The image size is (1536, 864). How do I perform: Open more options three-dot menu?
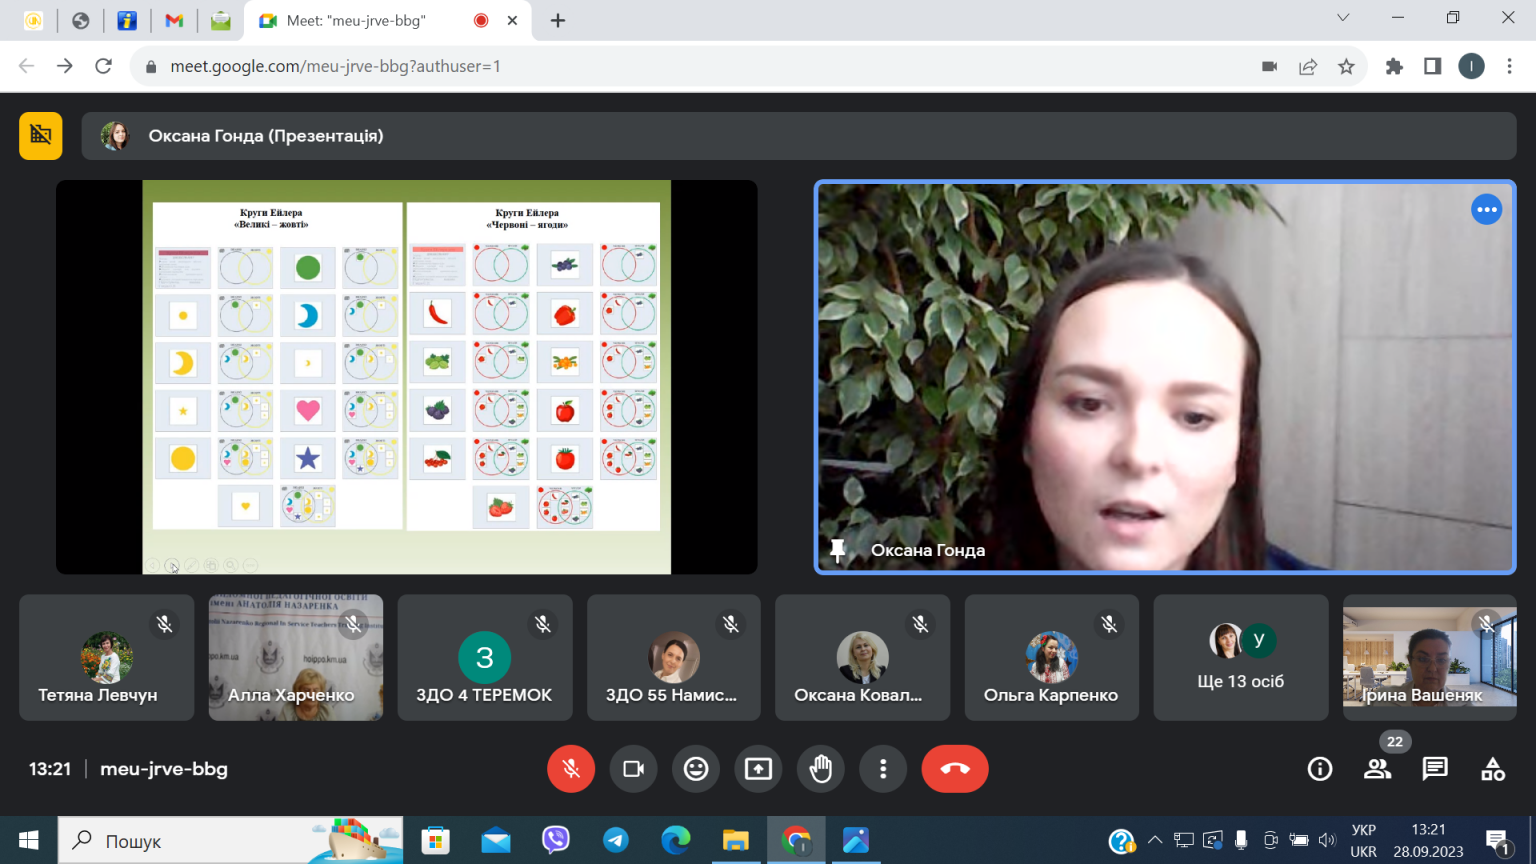pos(883,769)
